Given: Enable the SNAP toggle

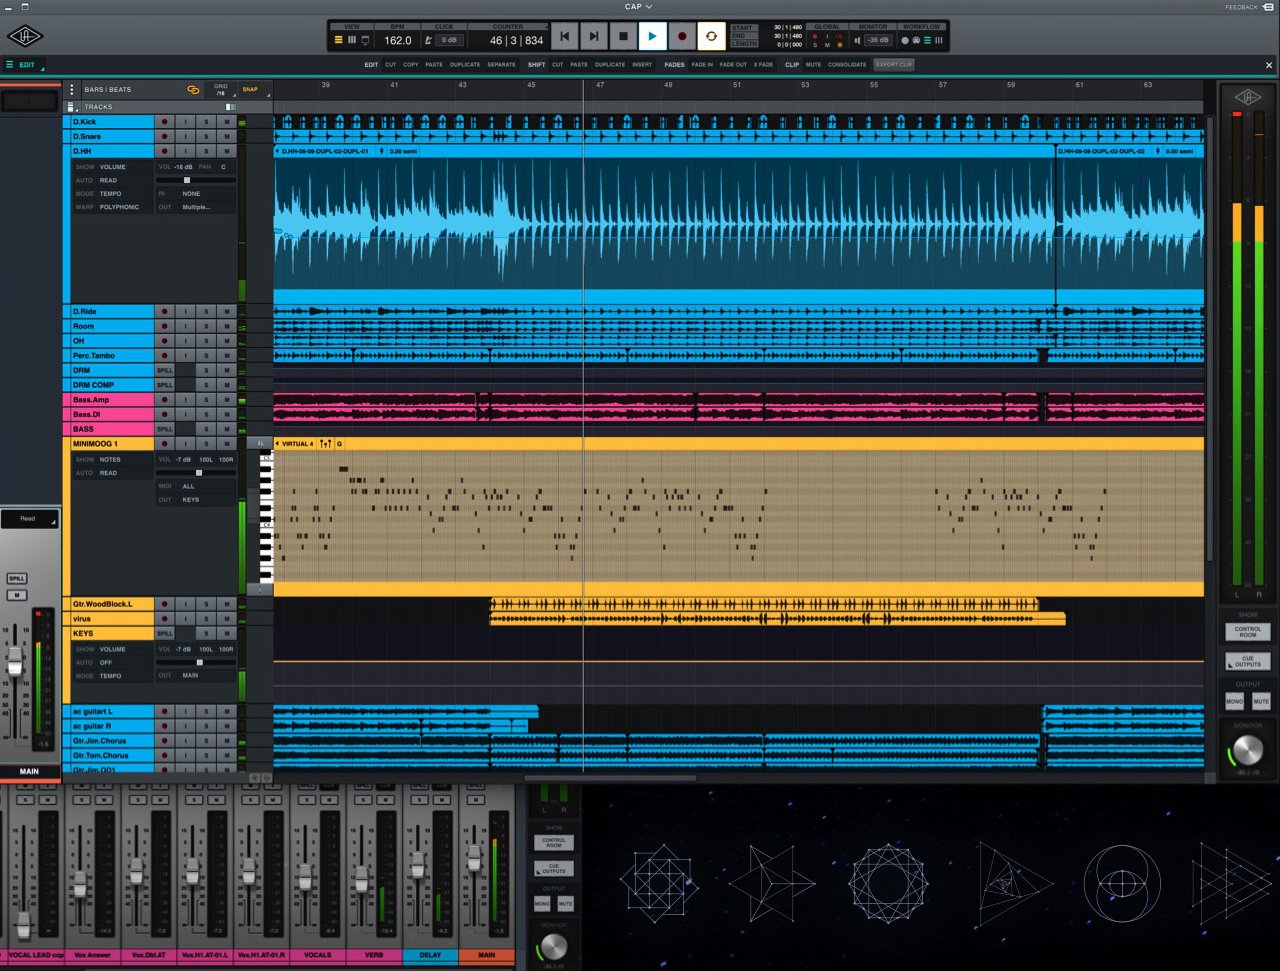Looking at the screenshot, I should 250,89.
